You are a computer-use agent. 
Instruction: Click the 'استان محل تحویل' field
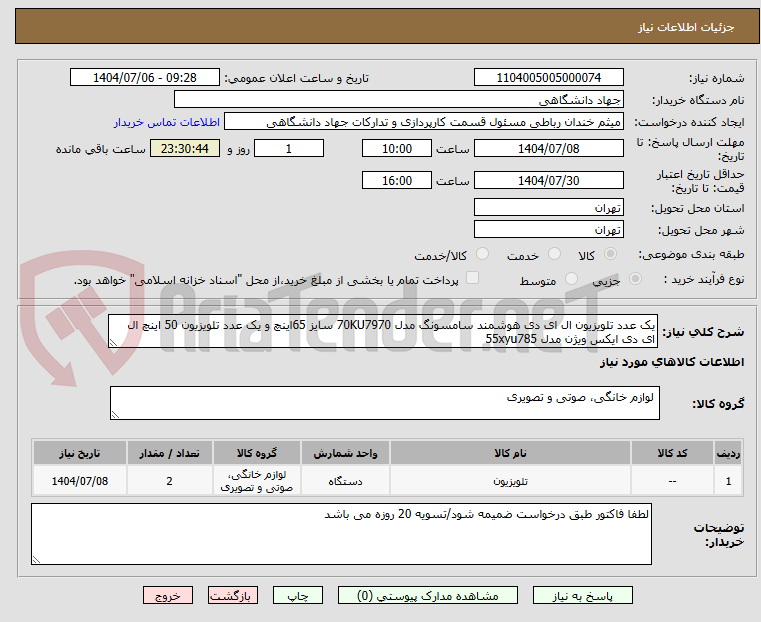(x=548, y=207)
